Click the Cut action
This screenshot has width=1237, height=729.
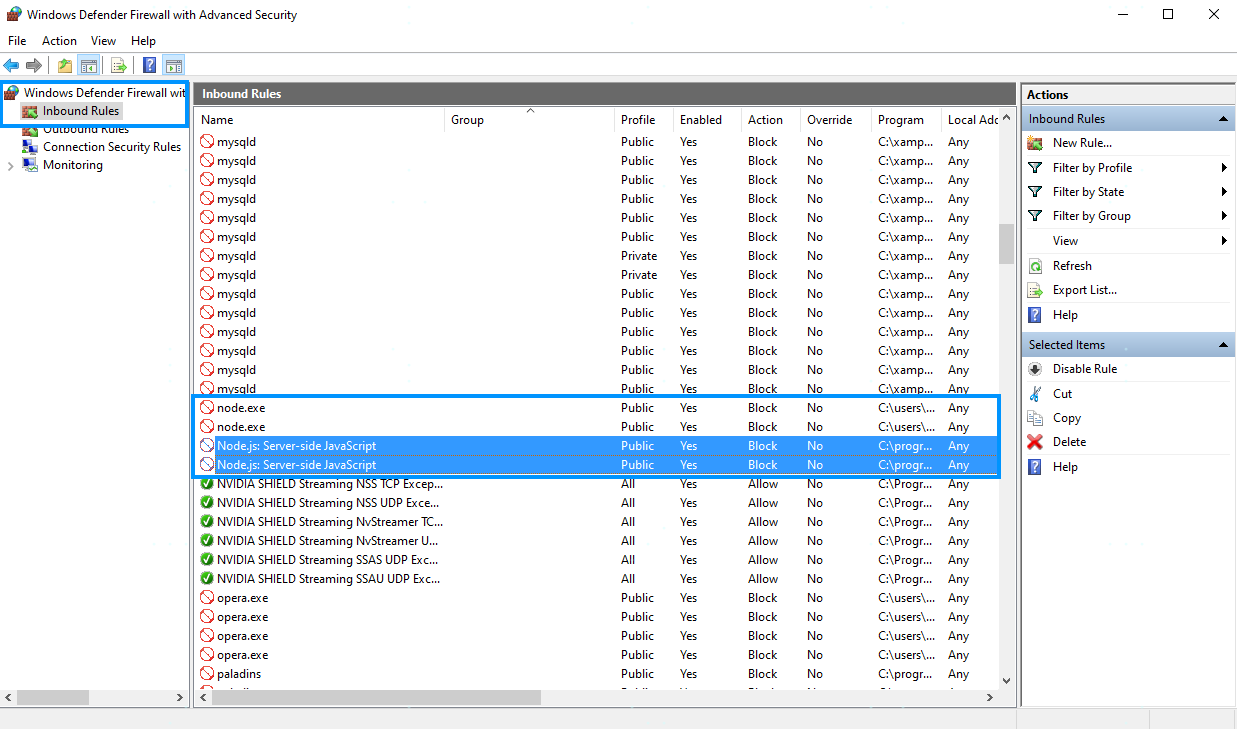(x=1062, y=394)
